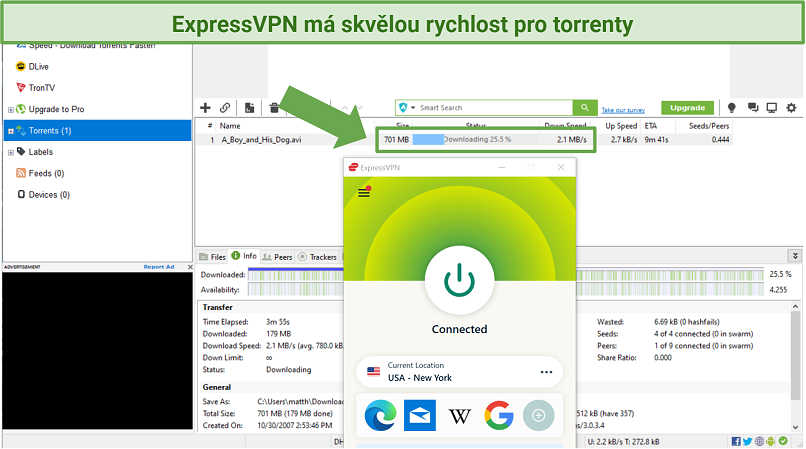The width and height of the screenshot is (806, 449).
Task: Select the A_Boy_and_His_Dog.avi torrent row
Action: coord(464,139)
